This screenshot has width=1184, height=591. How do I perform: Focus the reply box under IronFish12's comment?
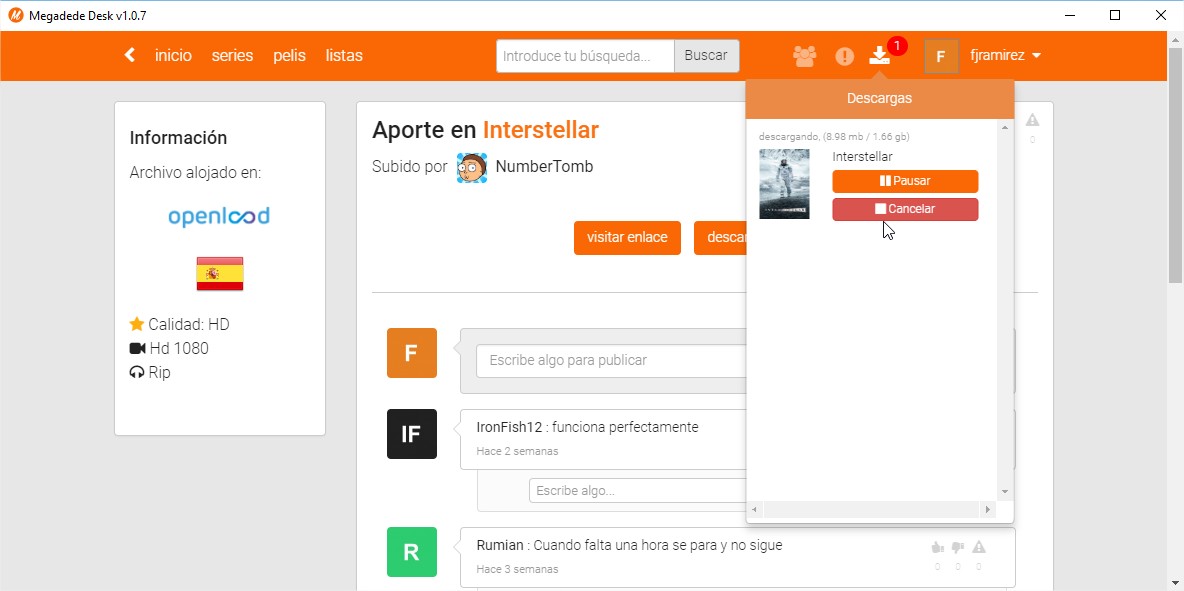click(639, 491)
